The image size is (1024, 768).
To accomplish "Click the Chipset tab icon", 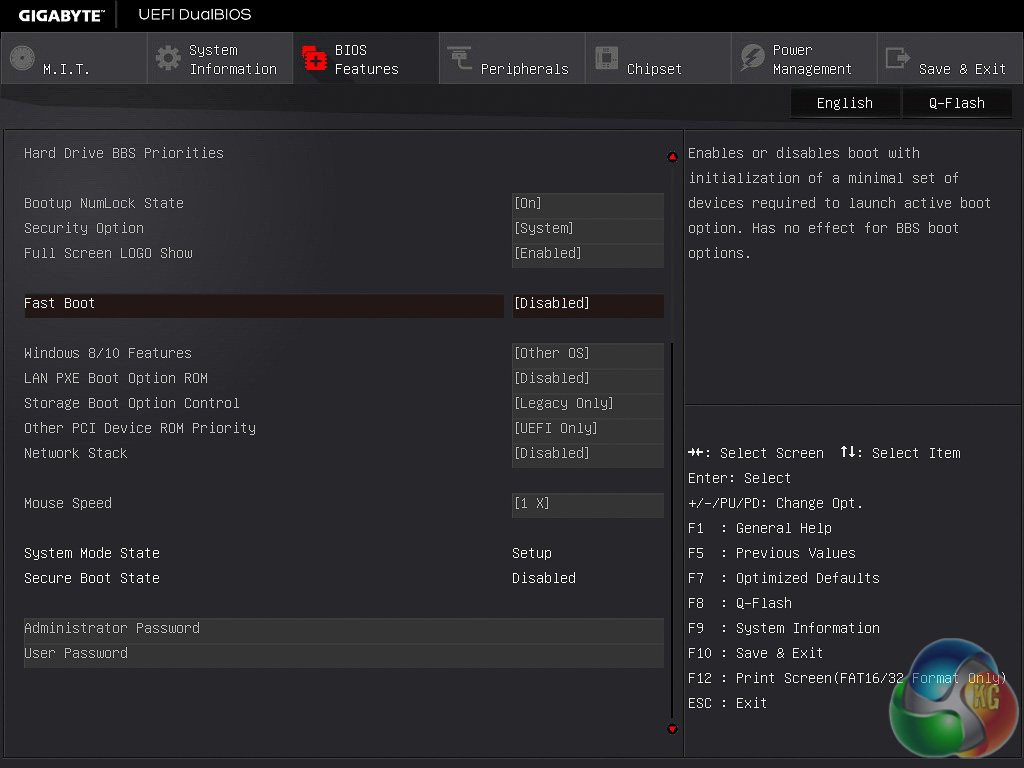I will point(606,58).
